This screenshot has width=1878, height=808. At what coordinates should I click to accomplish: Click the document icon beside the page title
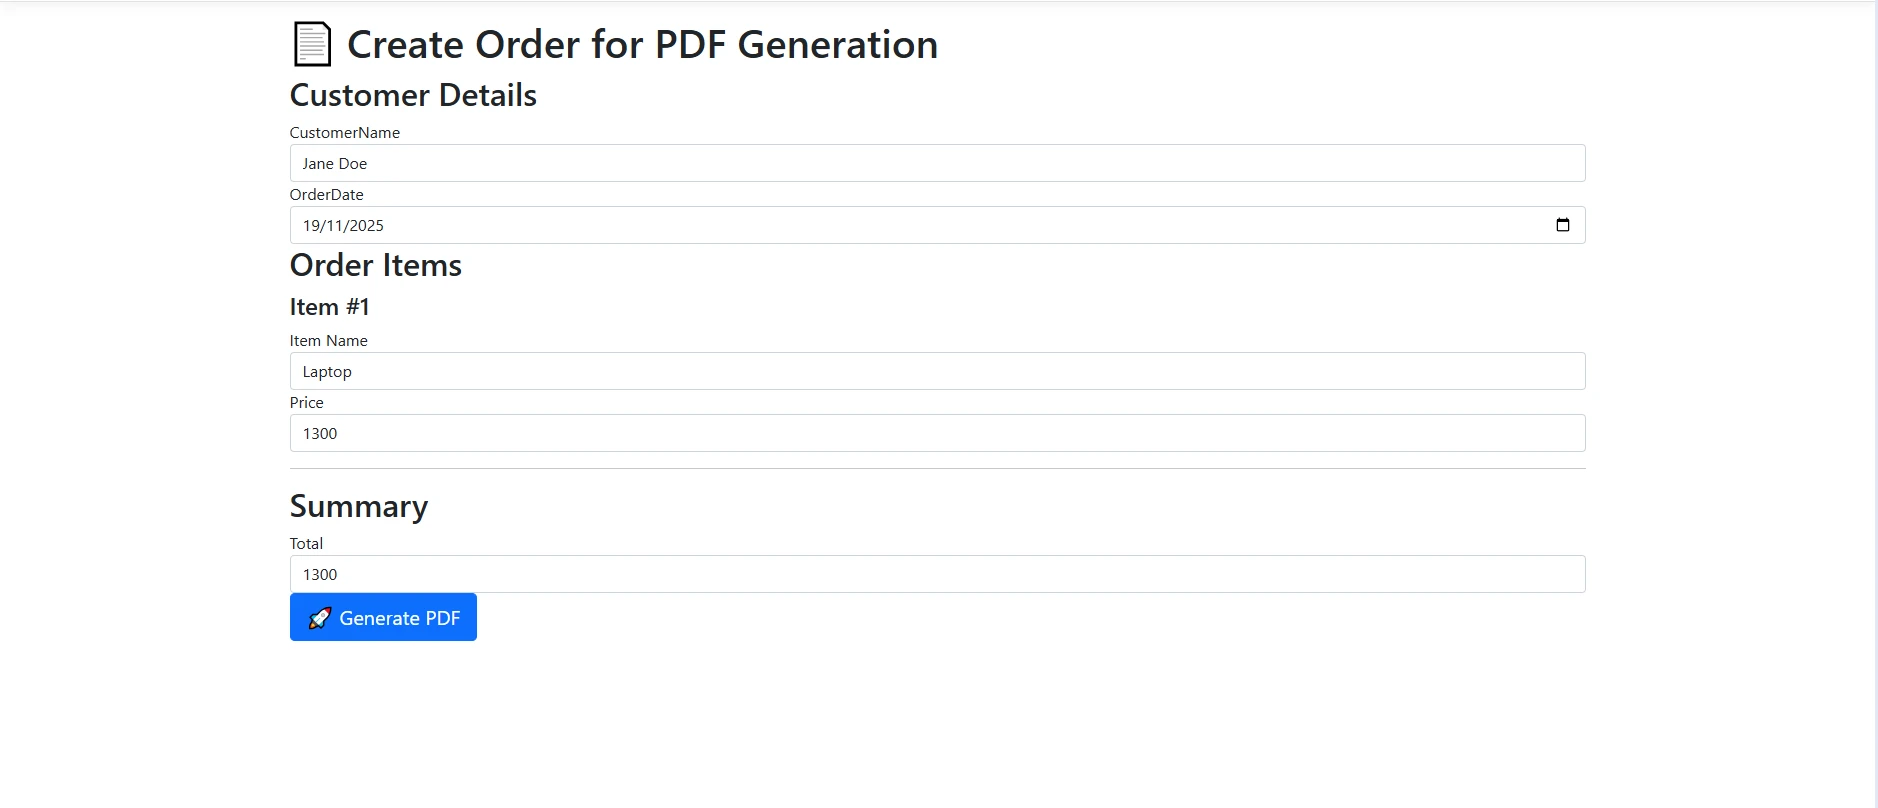[x=311, y=43]
